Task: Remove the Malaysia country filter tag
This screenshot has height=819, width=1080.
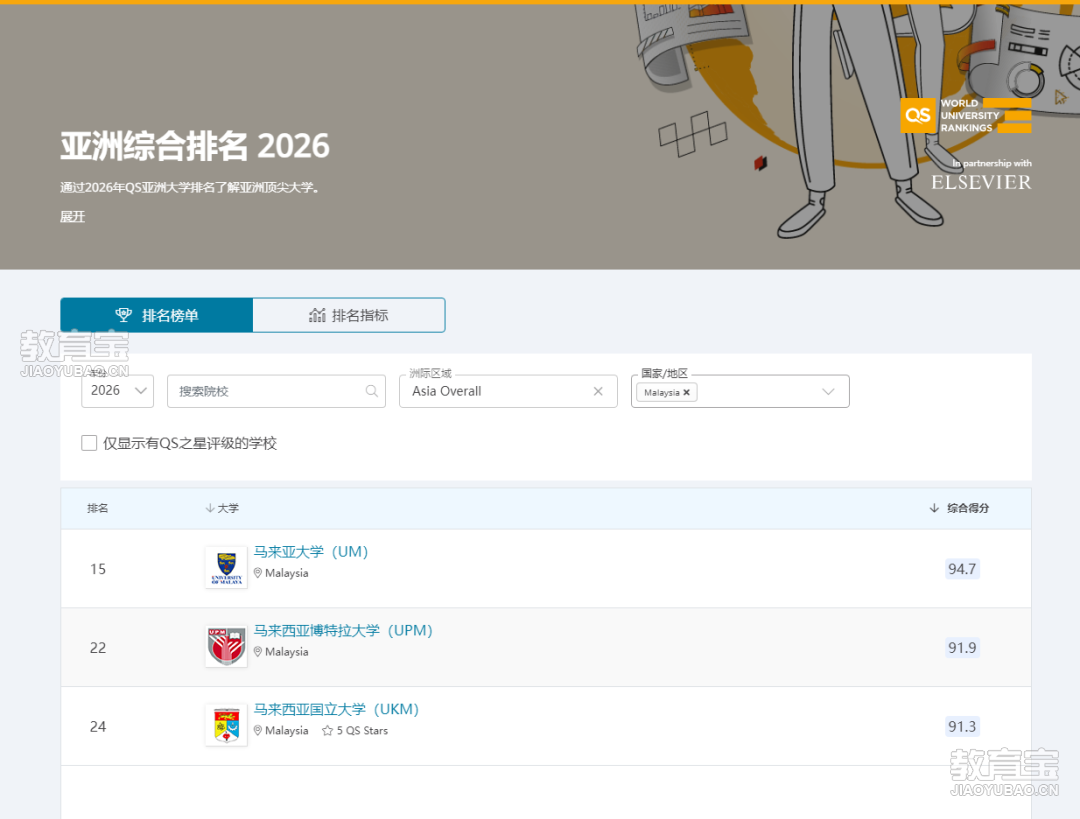Action: pyautogui.click(x=686, y=393)
